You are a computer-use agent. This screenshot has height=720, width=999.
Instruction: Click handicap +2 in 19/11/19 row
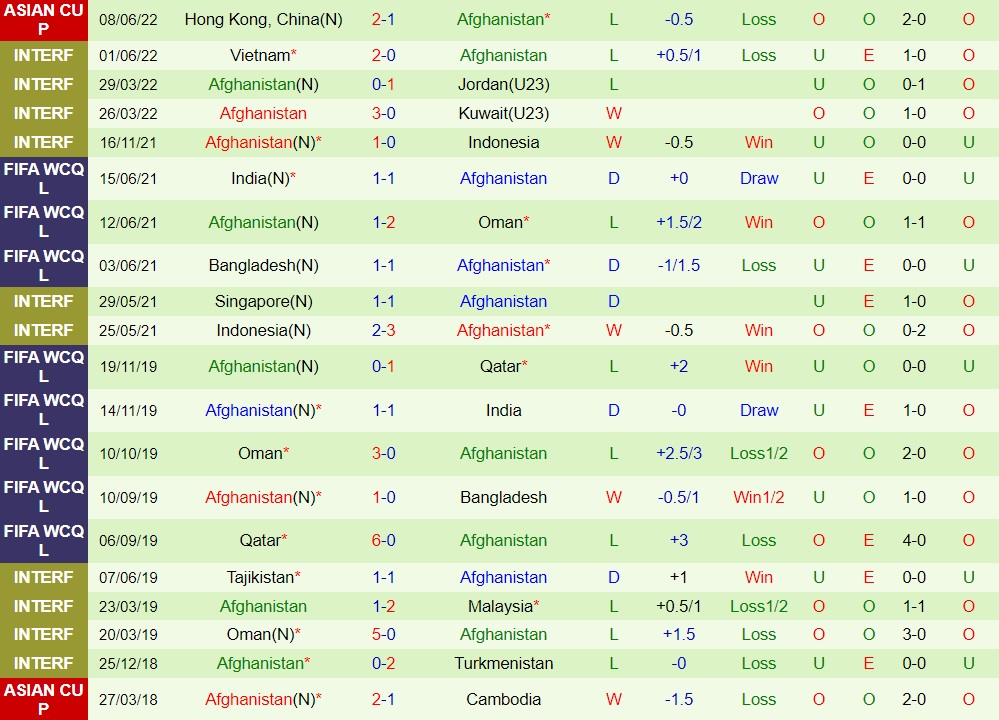[679, 366]
